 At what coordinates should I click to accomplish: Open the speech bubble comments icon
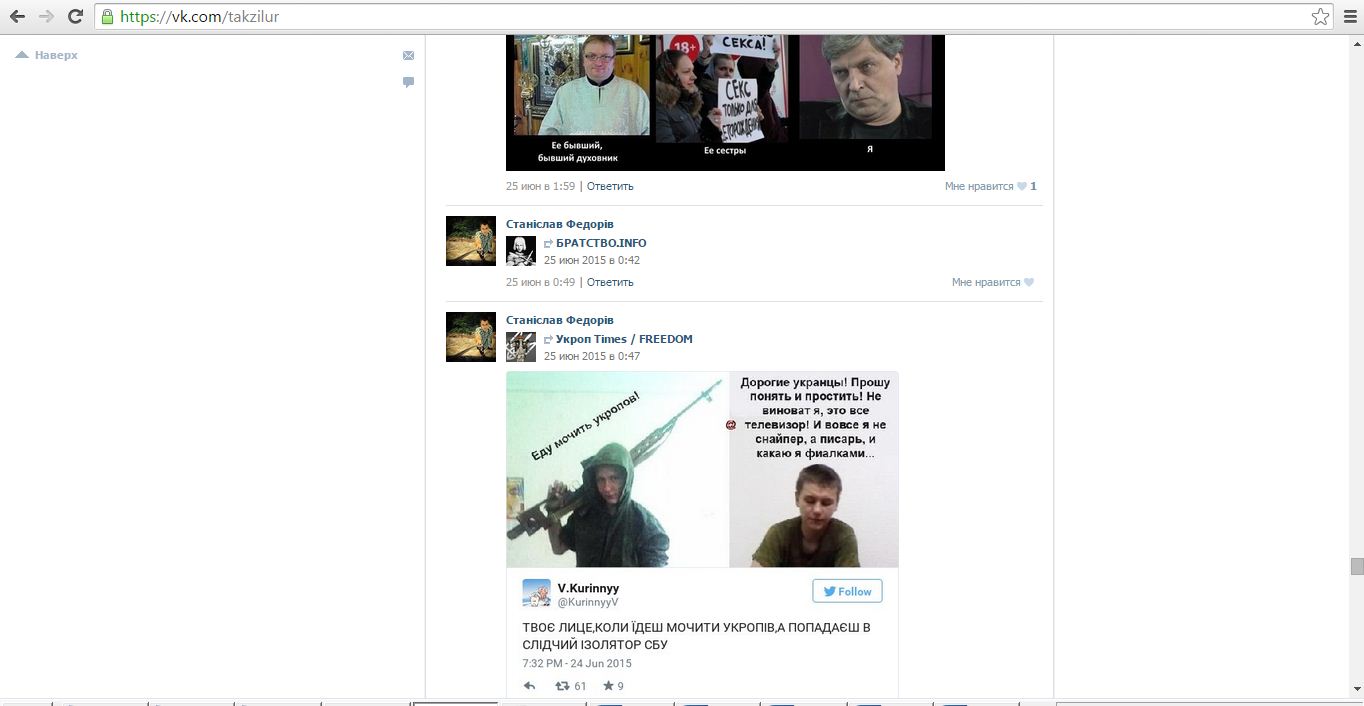(408, 82)
